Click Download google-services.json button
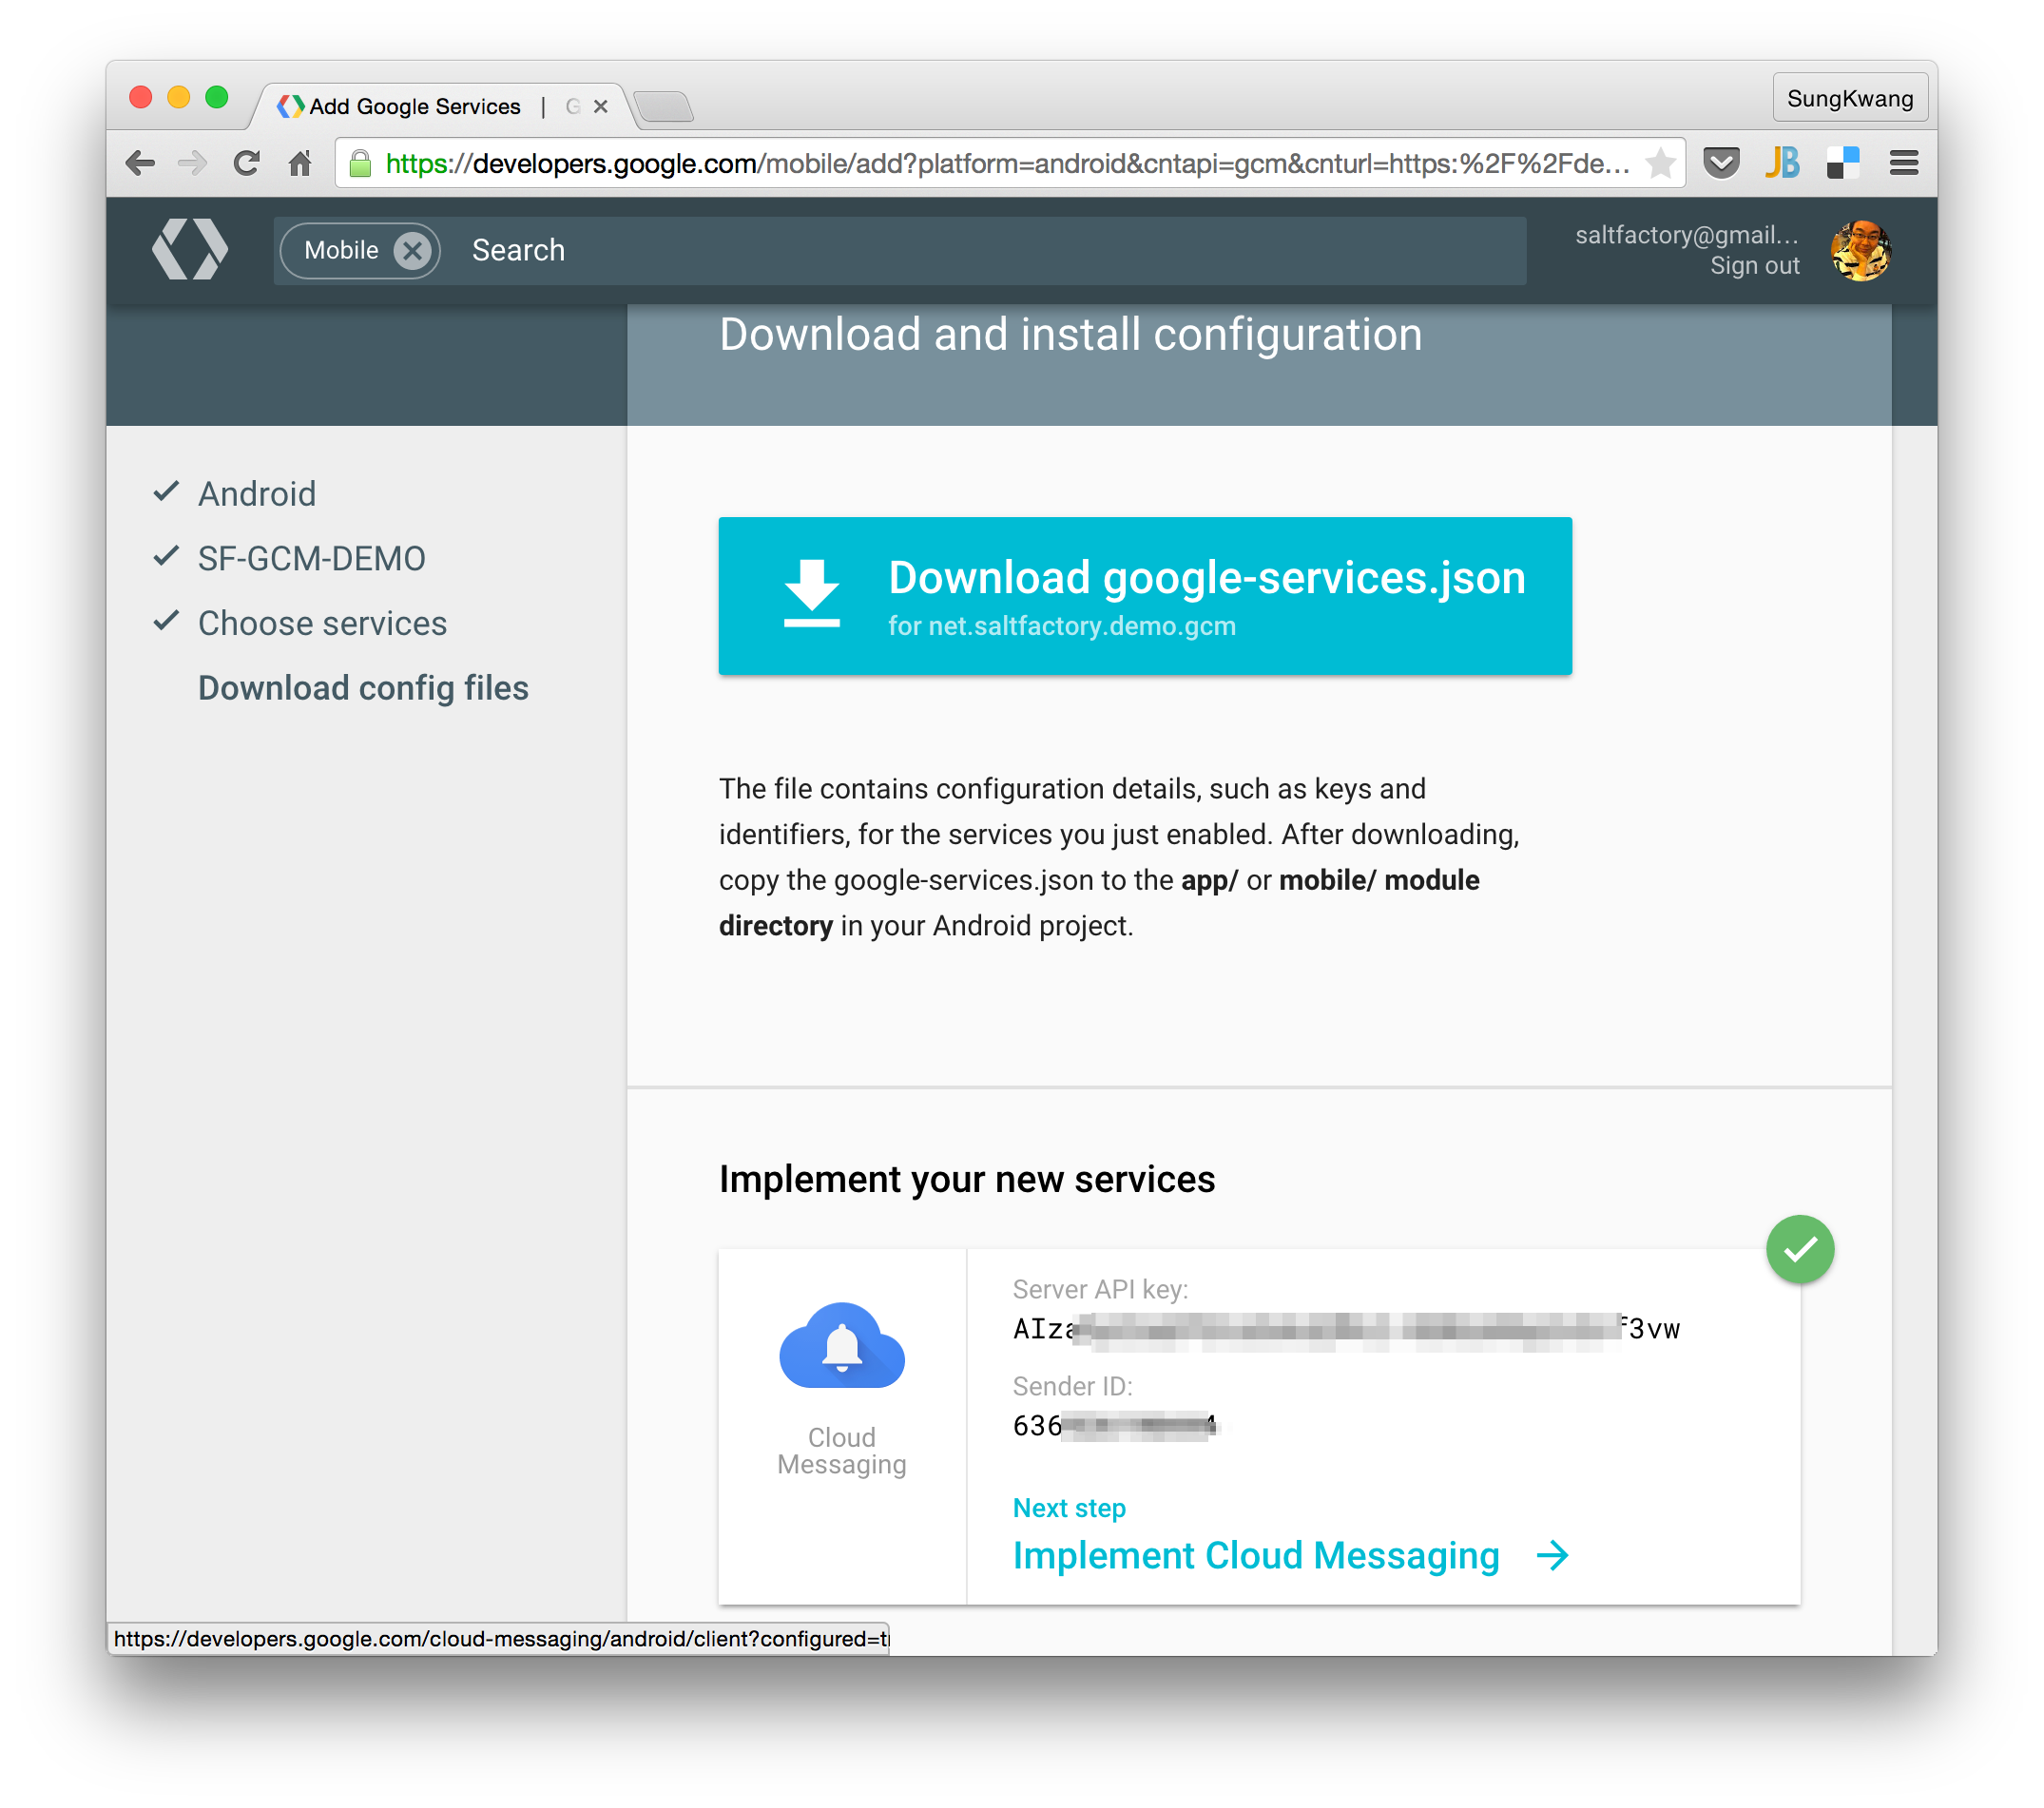 1145,596
